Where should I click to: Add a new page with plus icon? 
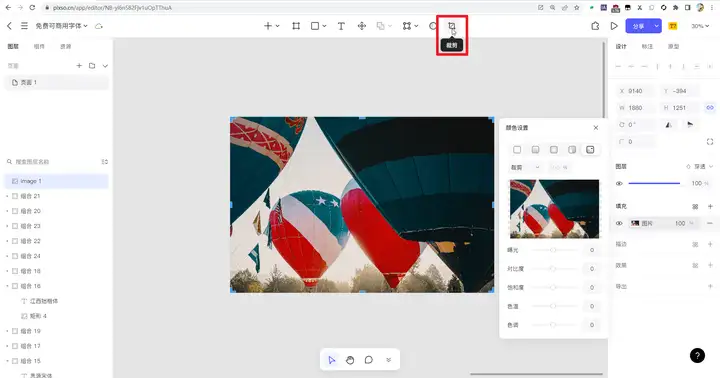click(x=79, y=66)
